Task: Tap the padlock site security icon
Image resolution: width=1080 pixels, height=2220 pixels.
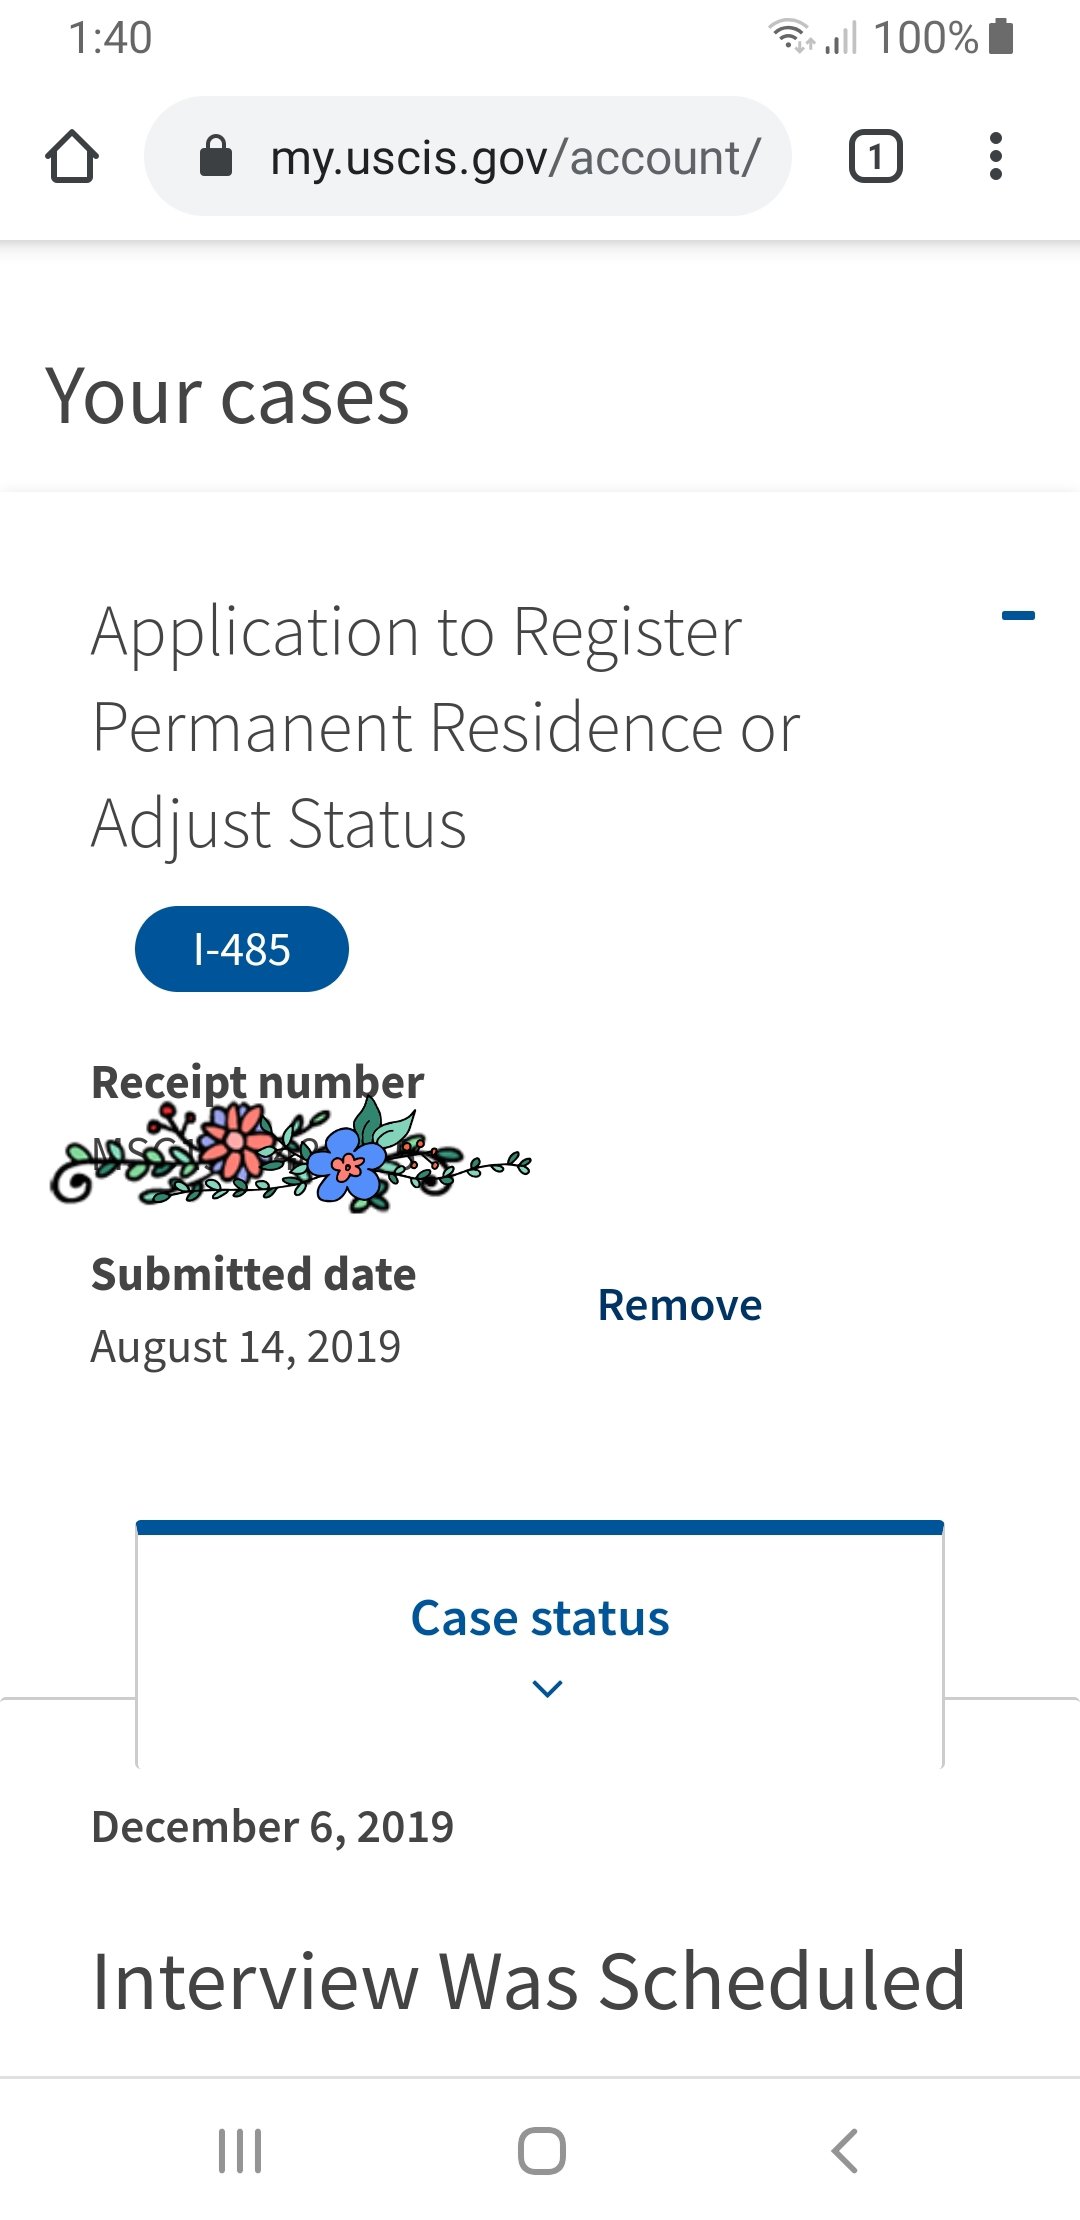Action: (216, 156)
